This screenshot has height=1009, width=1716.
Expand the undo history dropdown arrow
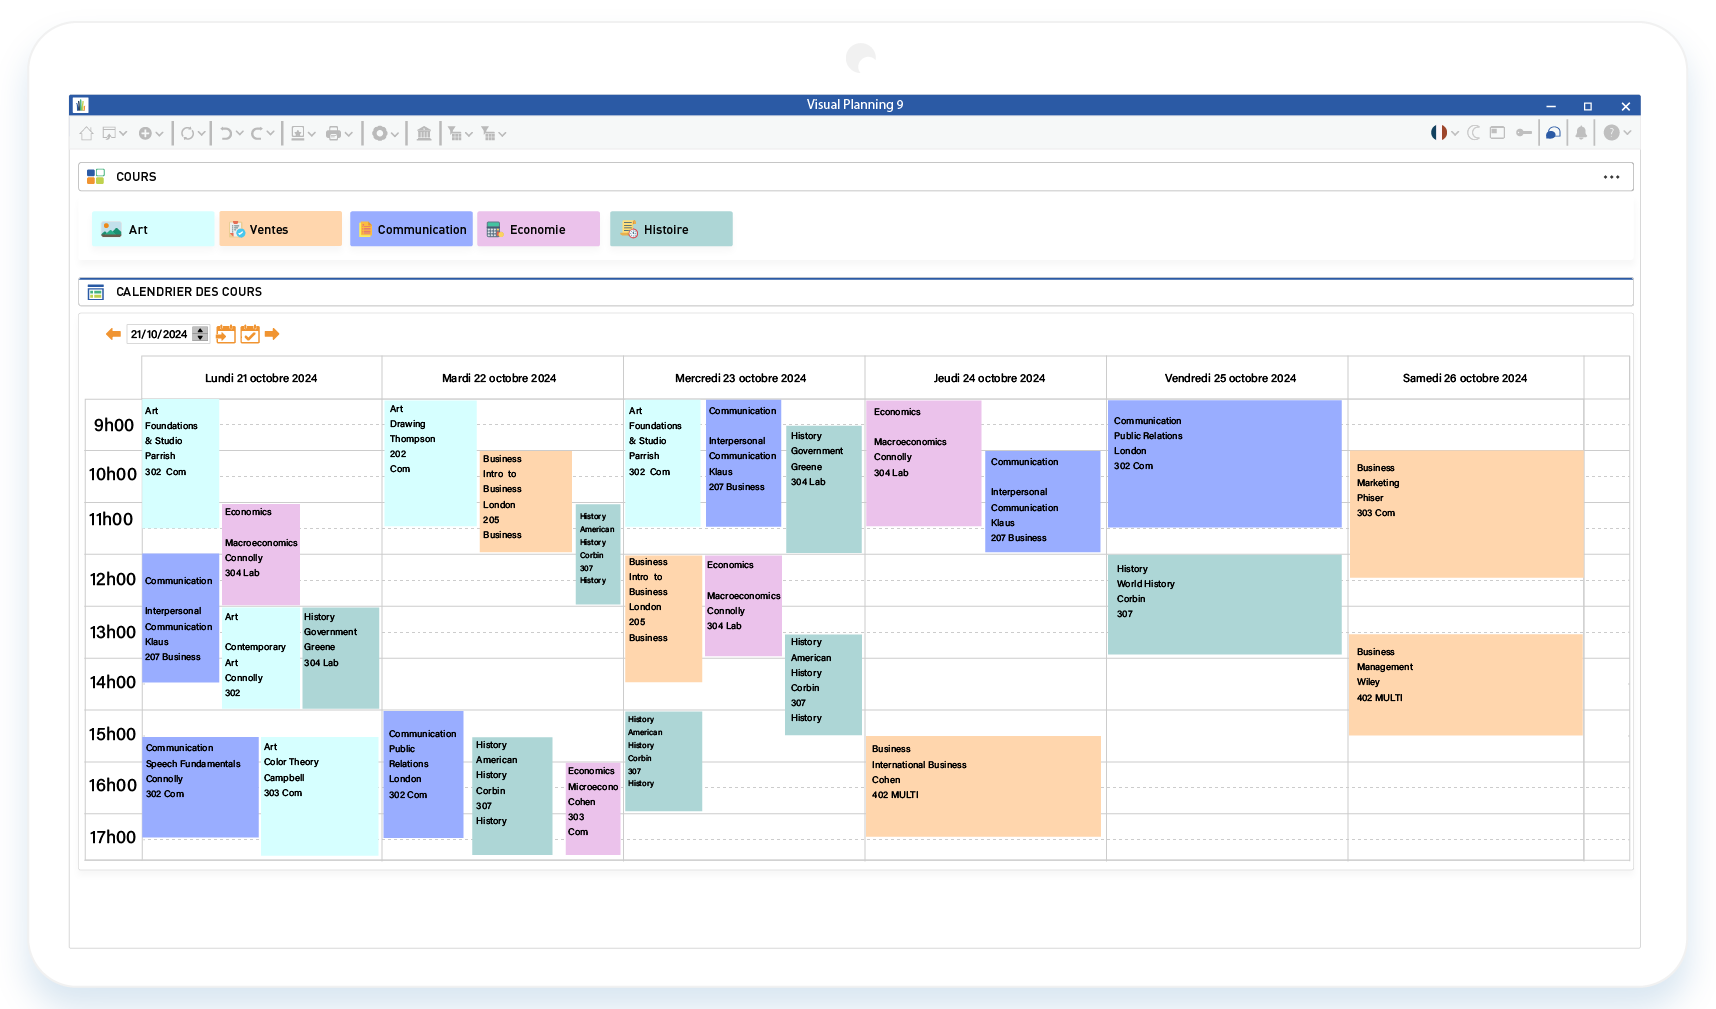click(240, 133)
